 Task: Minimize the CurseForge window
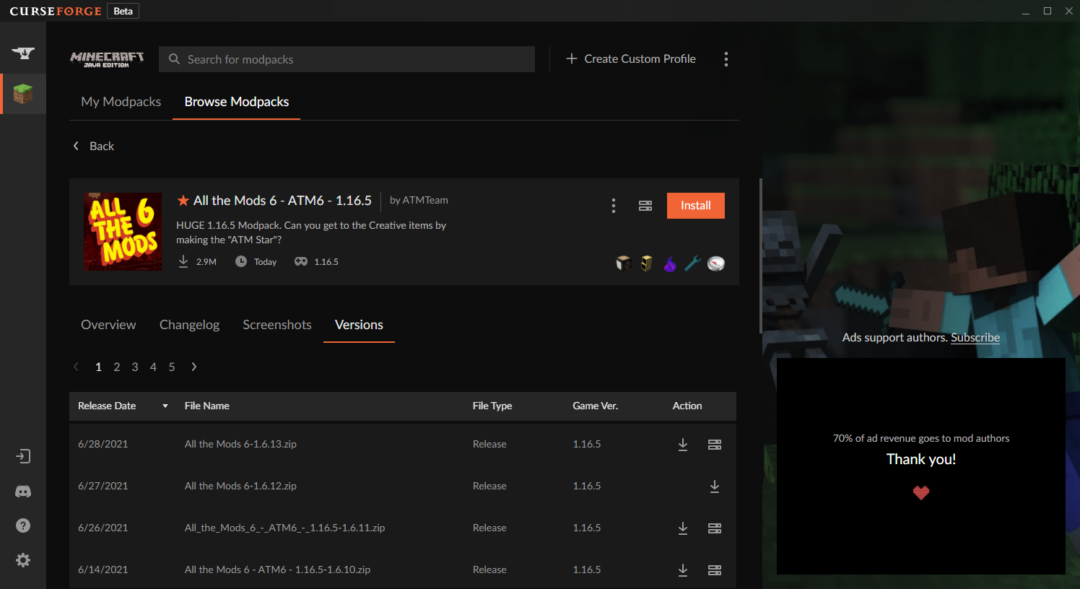click(x=1026, y=11)
